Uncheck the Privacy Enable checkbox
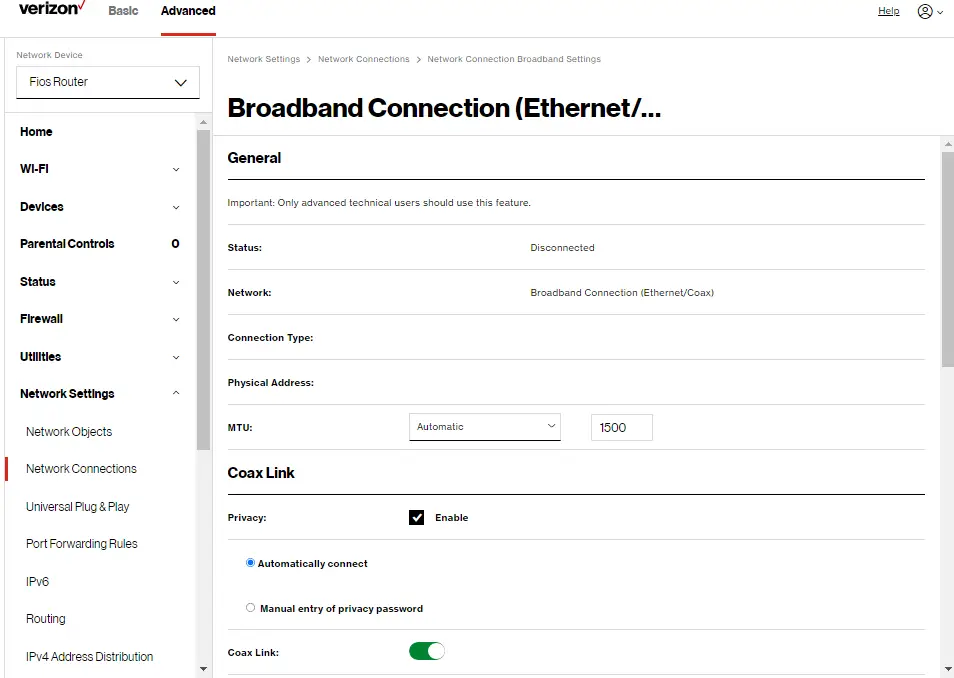The width and height of the screenshot is (954, 678). (x=416, y=517)
